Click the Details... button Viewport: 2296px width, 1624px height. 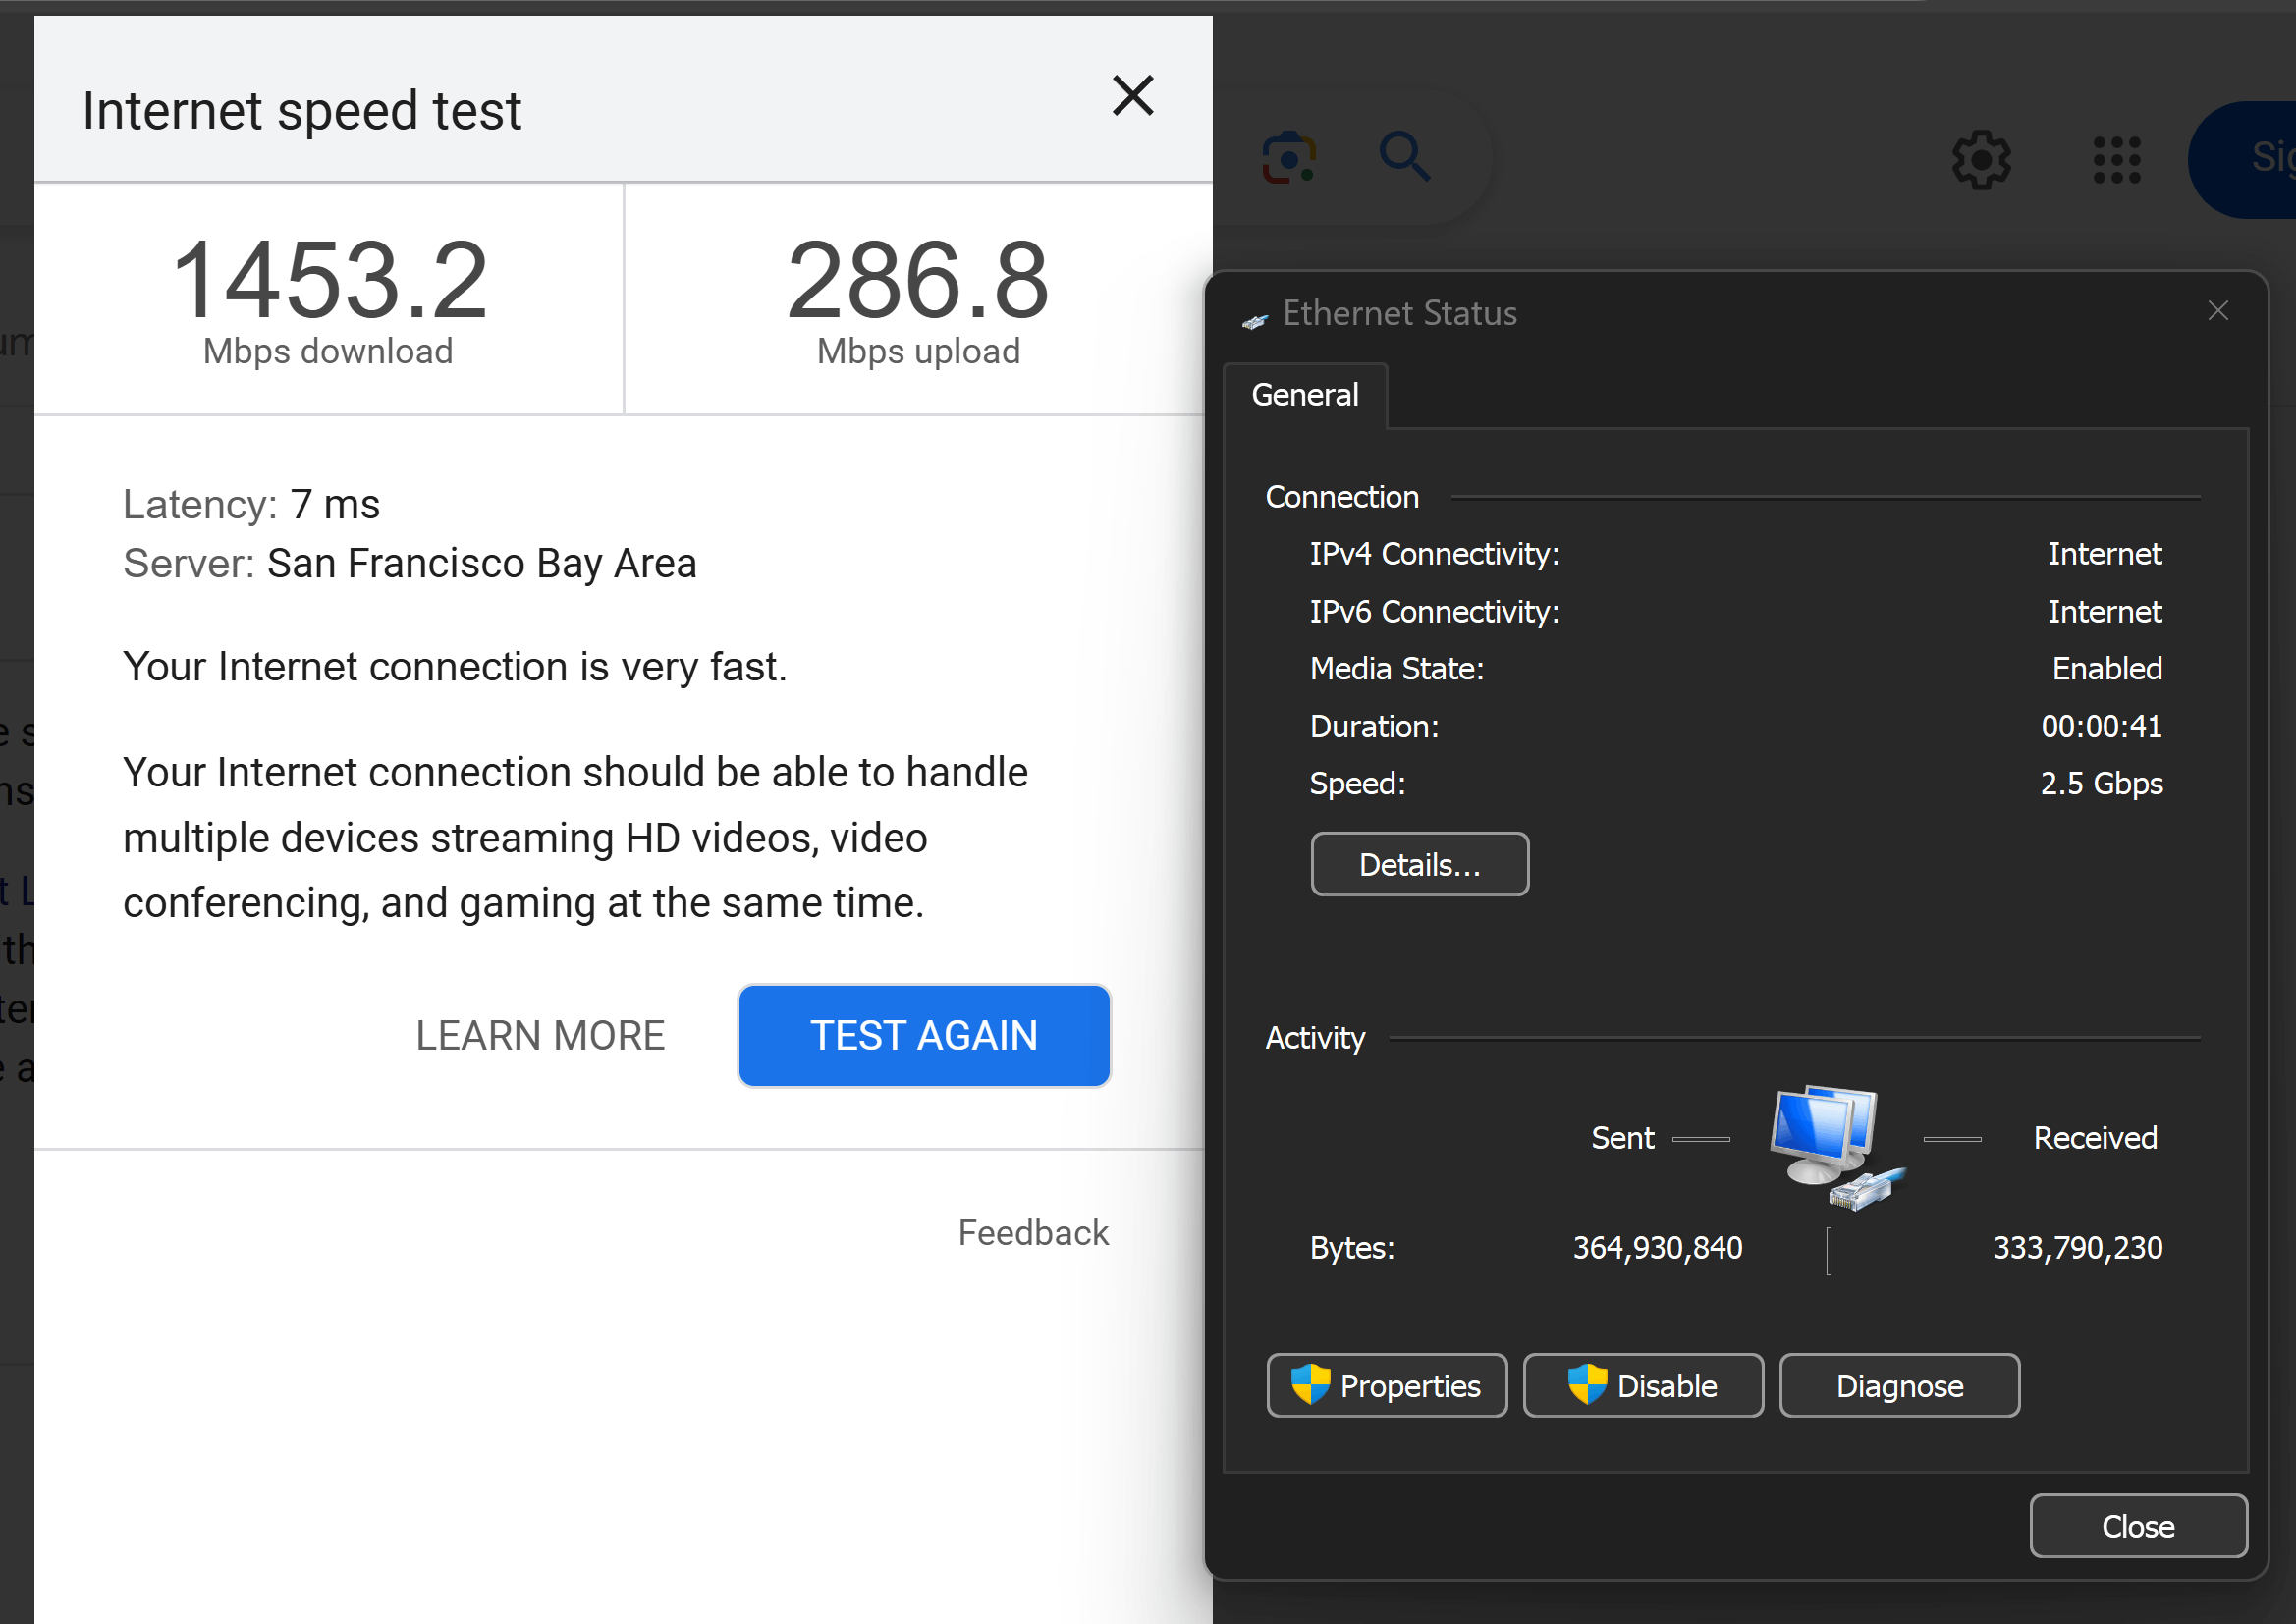click(x=1418, y=864)
